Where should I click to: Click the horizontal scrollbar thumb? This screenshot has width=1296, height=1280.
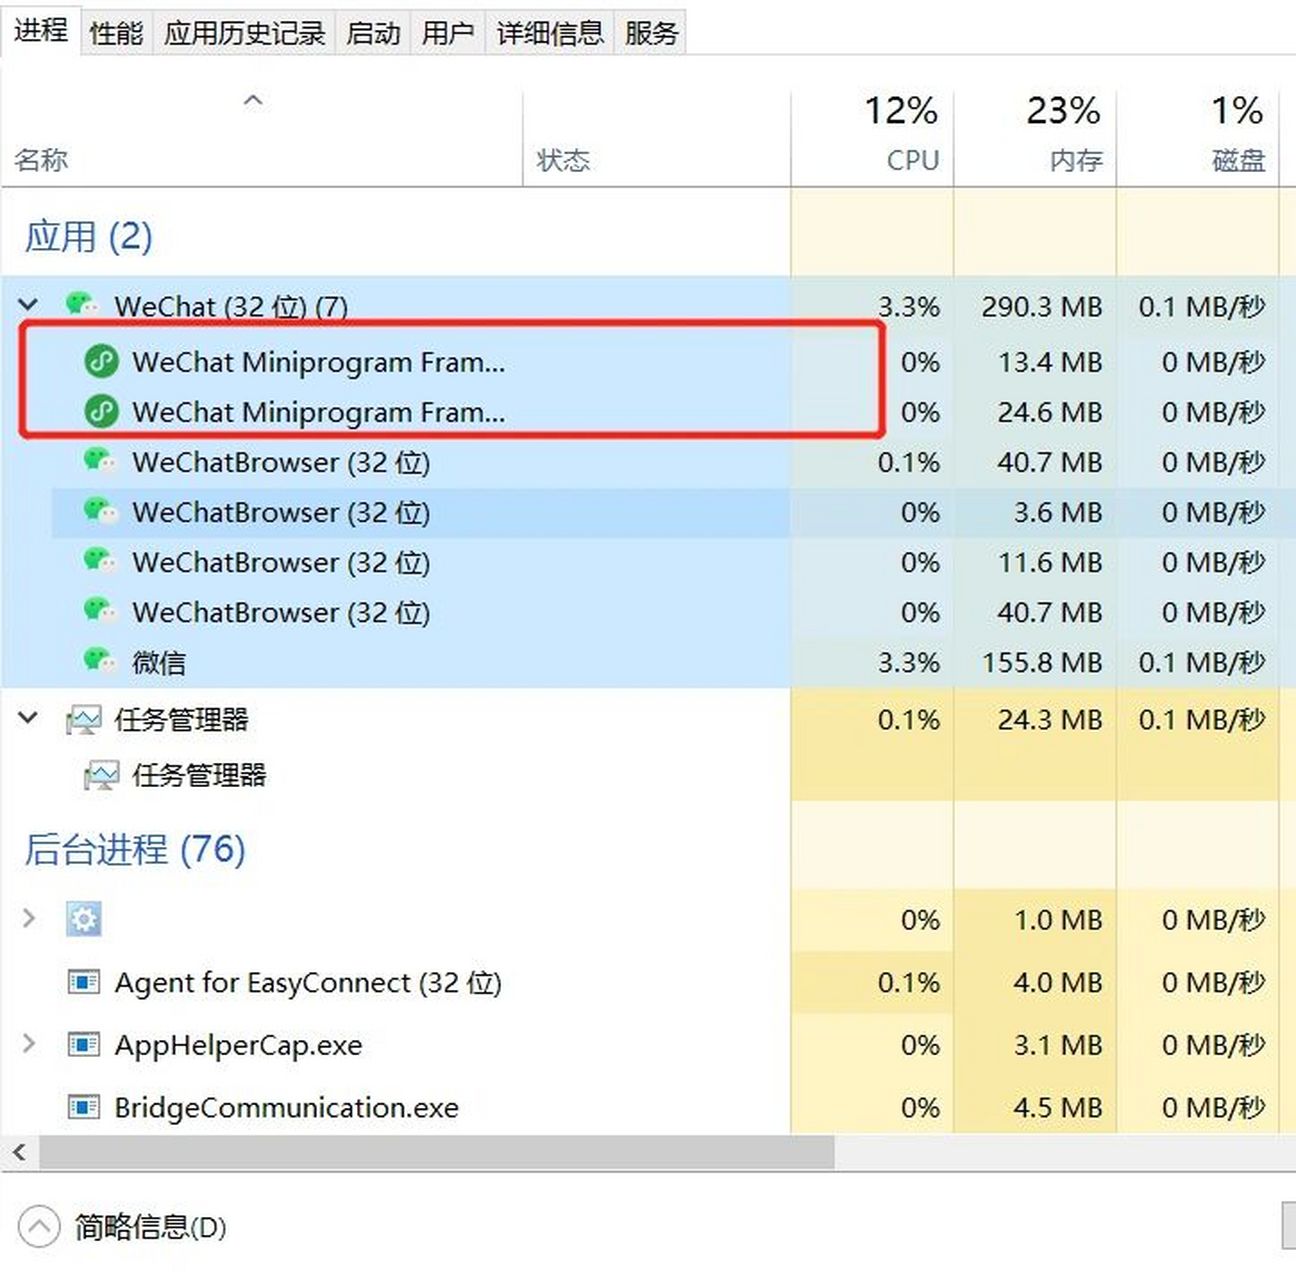(436, 1152)
